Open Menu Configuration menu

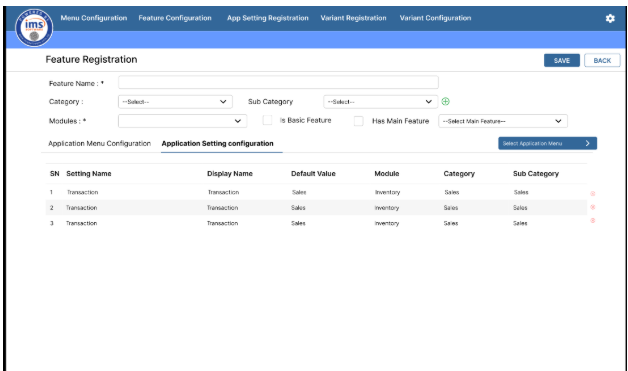[94, 18]
